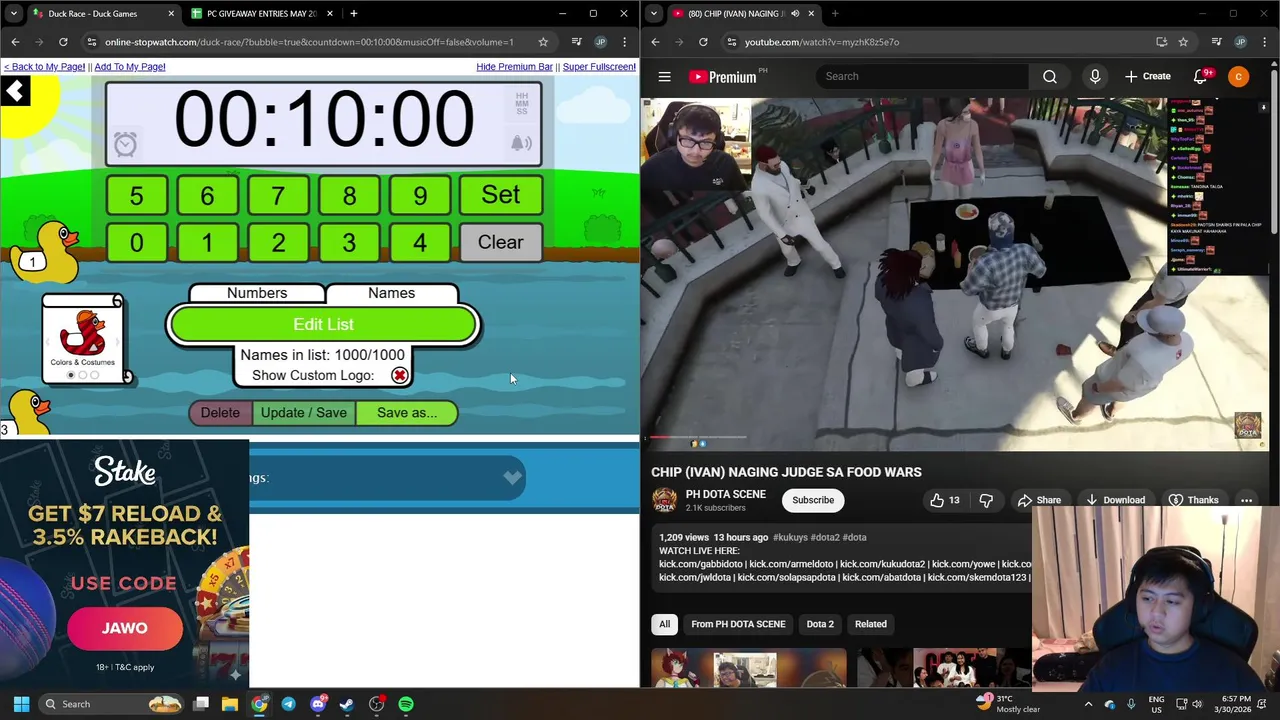Remove custom logo with the red X icon
The image size is (1280, 720).
(399, 376)
